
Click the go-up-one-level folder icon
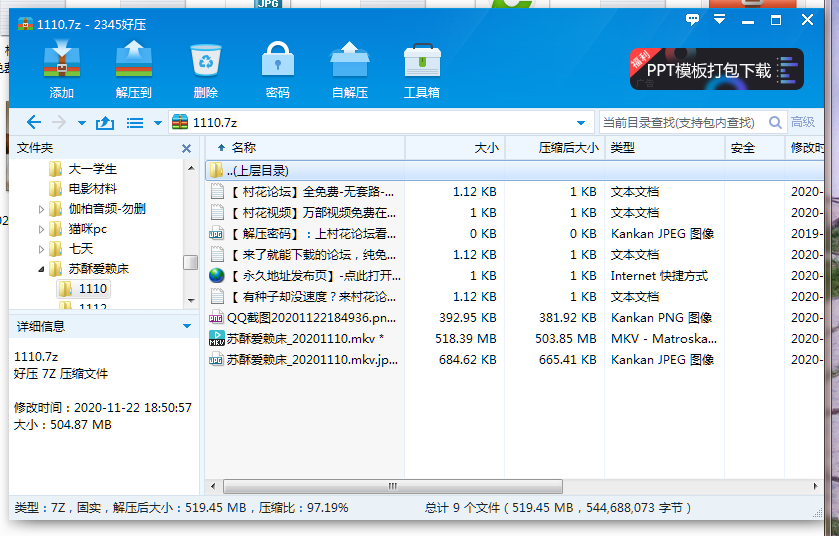[104, 122]
